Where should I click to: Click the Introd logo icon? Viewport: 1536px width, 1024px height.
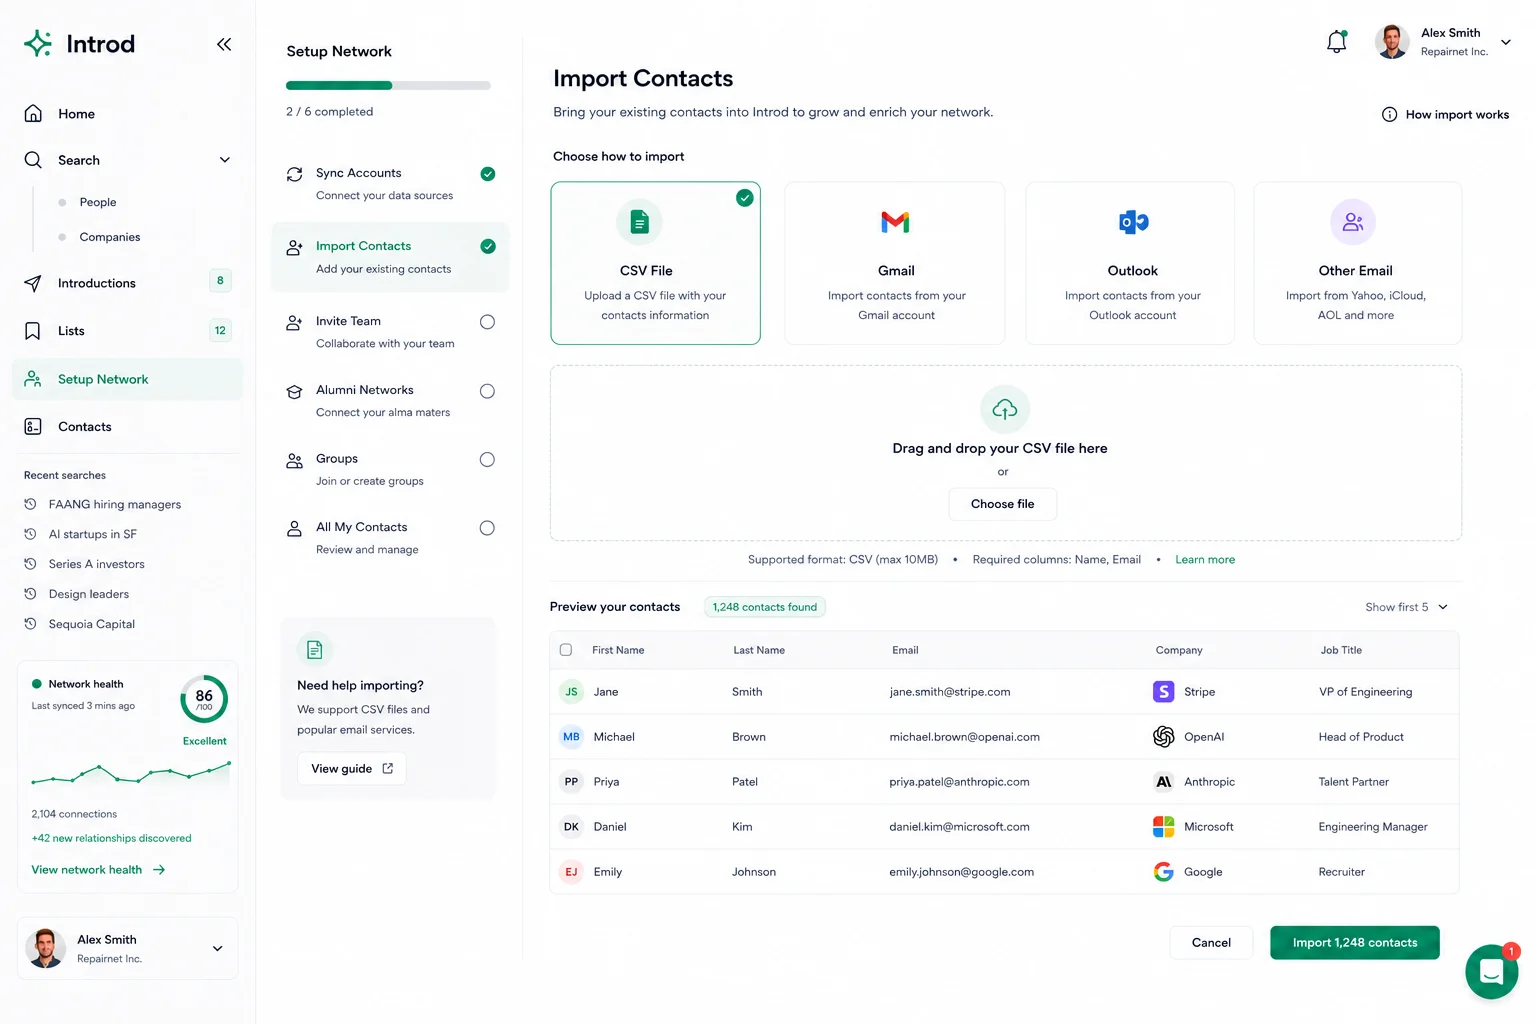[38, 43]
